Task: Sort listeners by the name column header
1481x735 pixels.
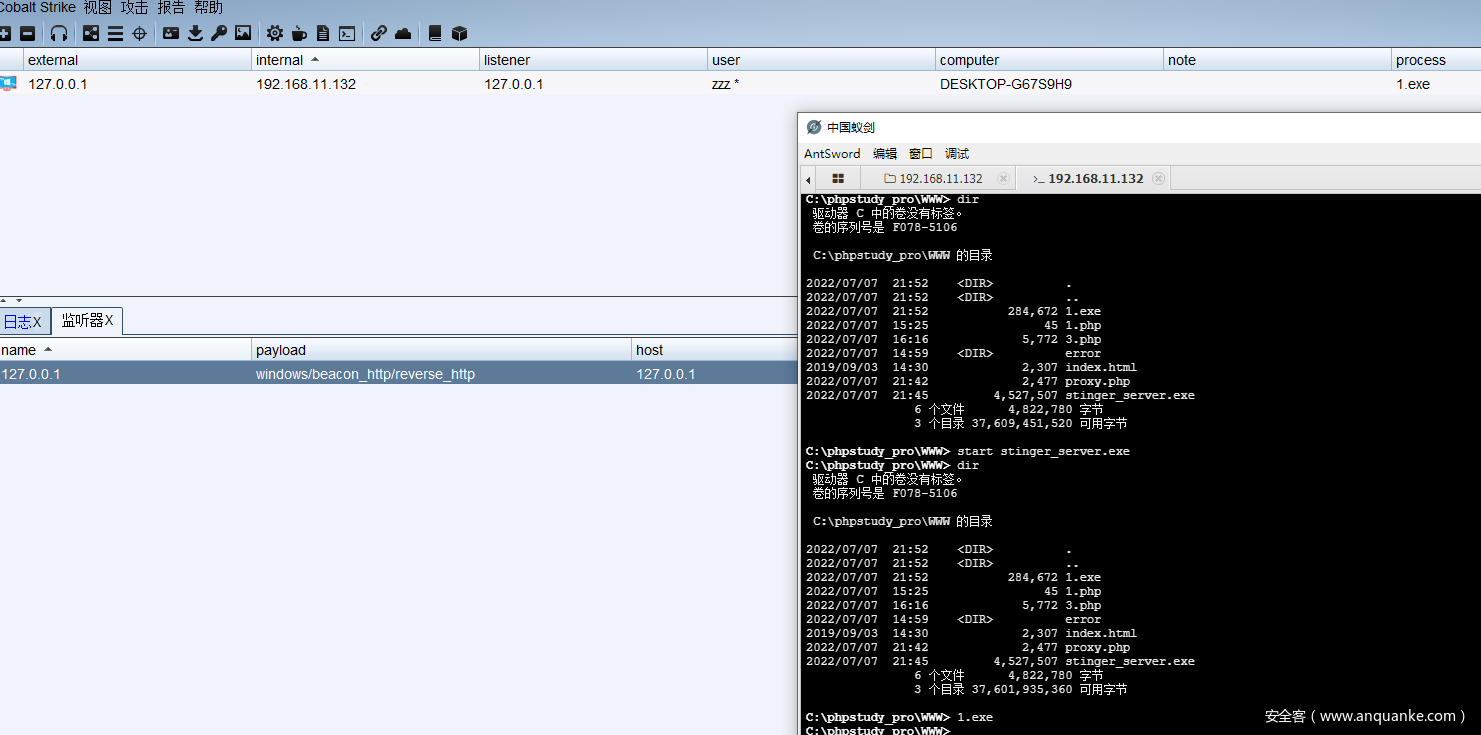Action: coord(19,350)
